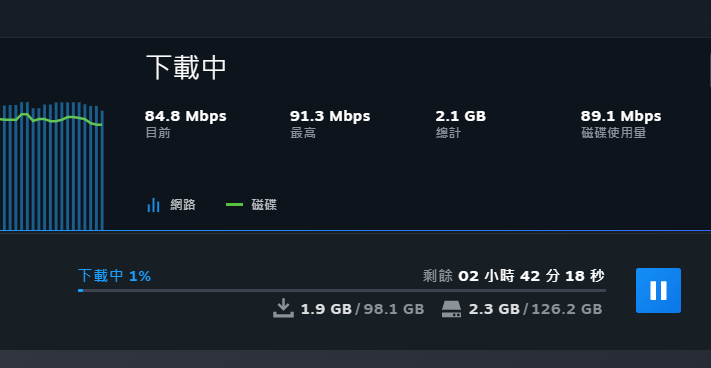Click the remaining time 02 小時 42 分 18 秒
The image size is (711, 368).
531,276
